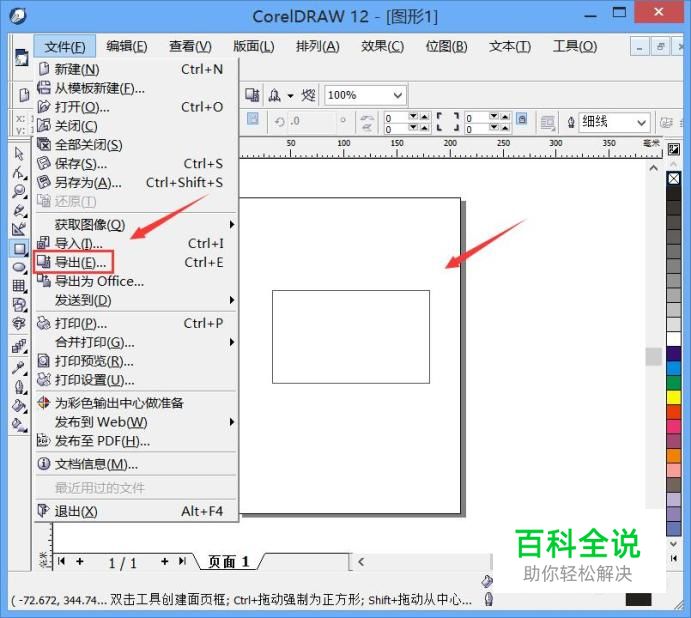Toggle the round corners together lock
Image resolution: width=691 pixels, height=618 pixels.
tap(521, 119)
